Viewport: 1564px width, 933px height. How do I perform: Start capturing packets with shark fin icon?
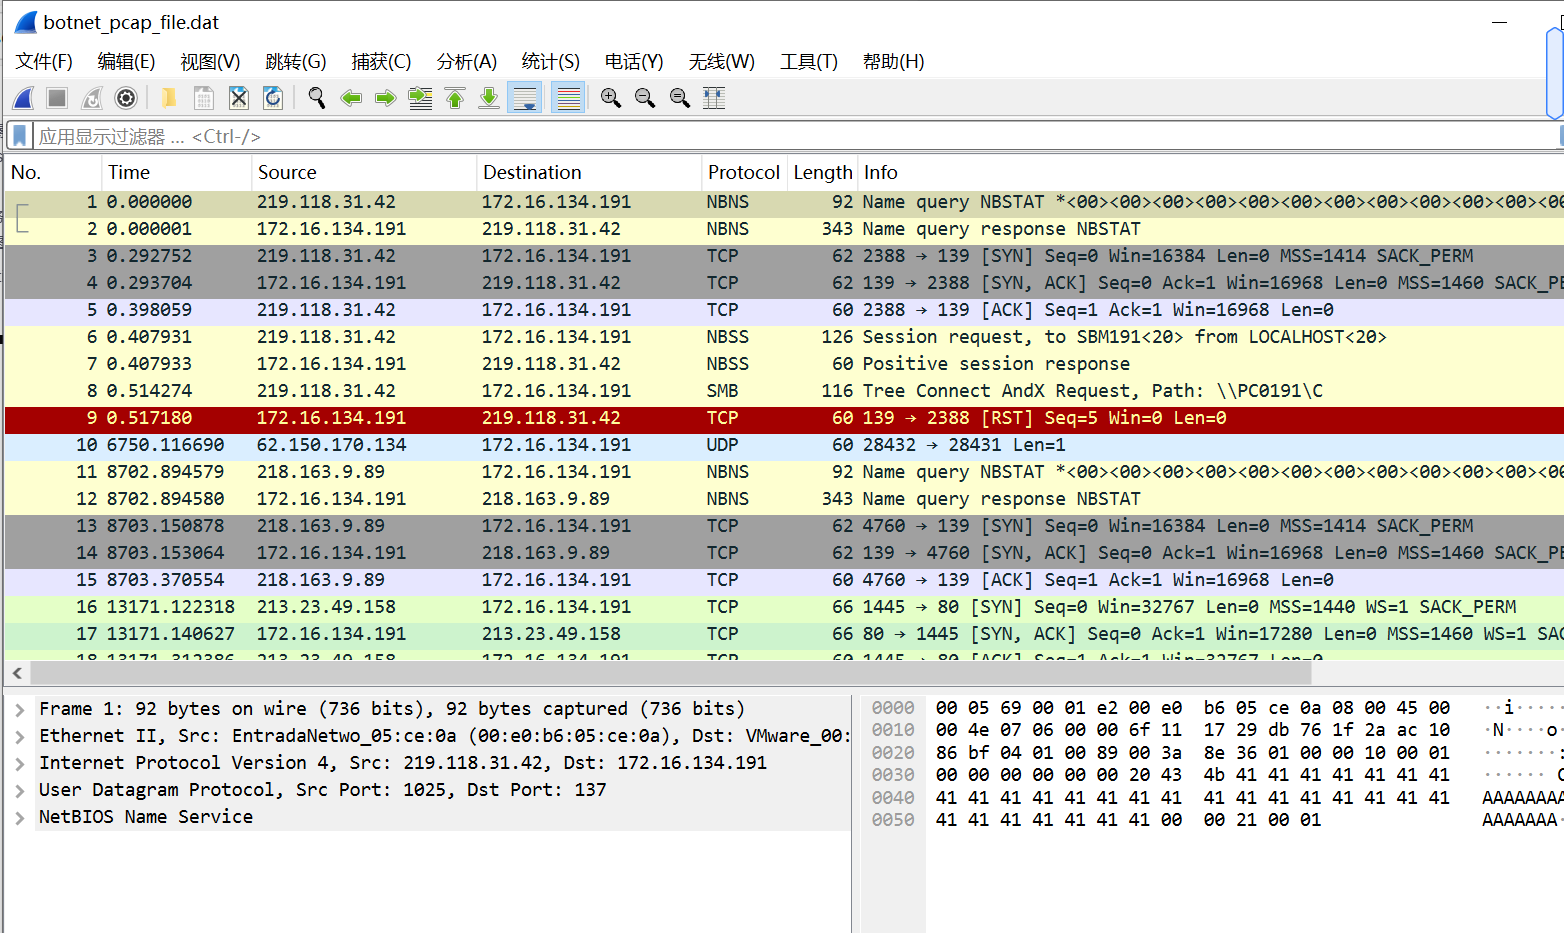coord(24,98)
